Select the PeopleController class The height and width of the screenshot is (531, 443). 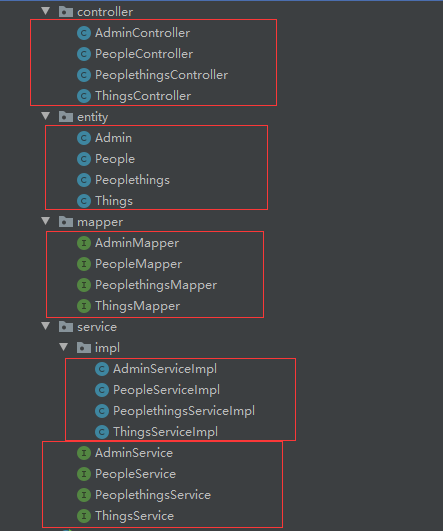click(x=144, y=54)
